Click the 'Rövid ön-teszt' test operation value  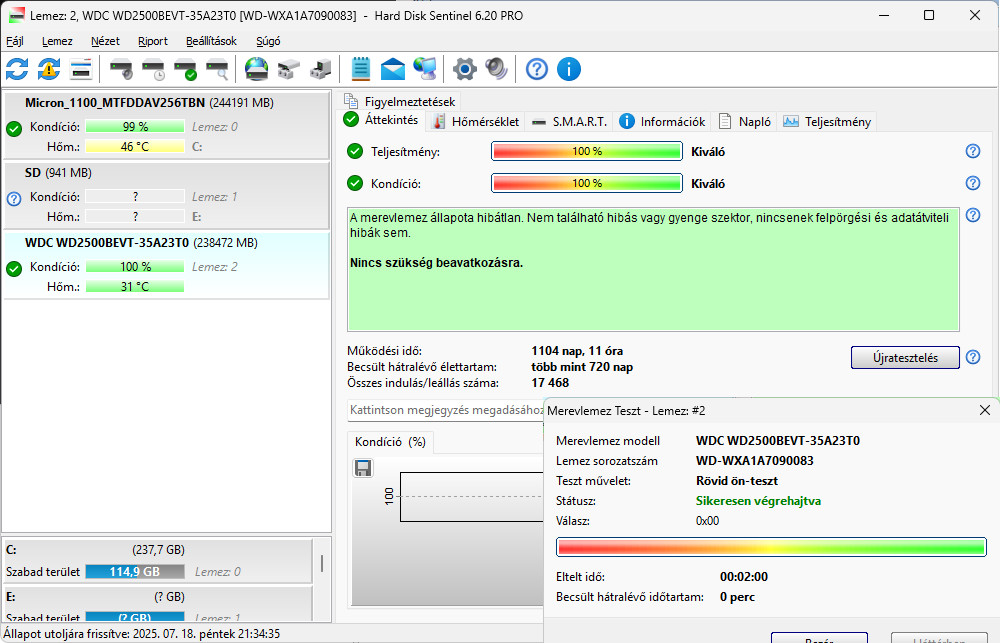(x=737, y=480)
